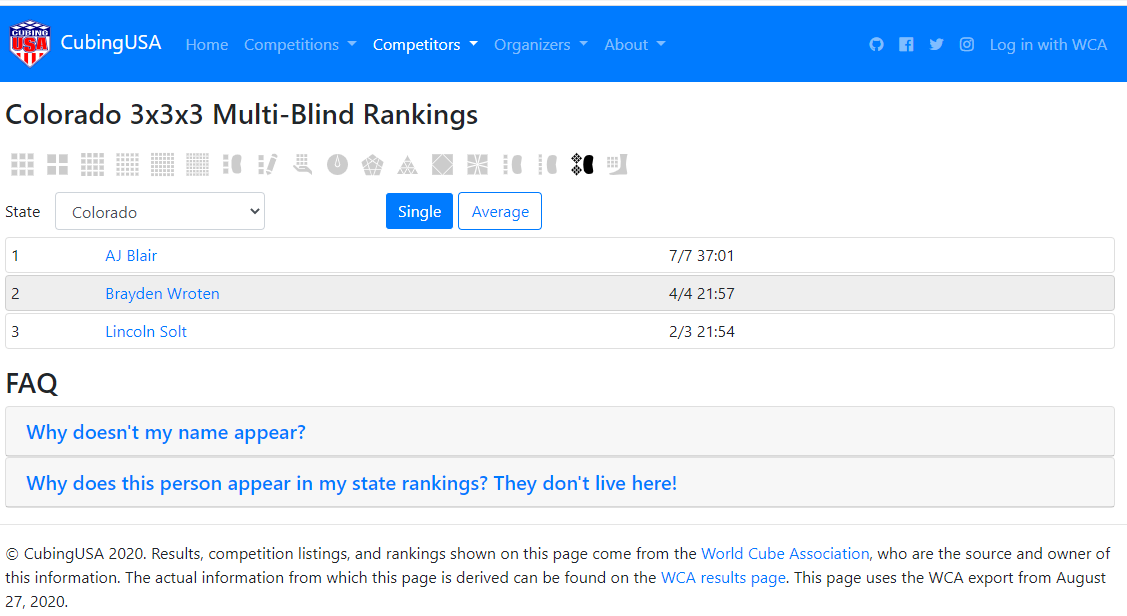
Task: Select the 3x3x3 One-Handed event icon
Action: (x=303, y=165)
